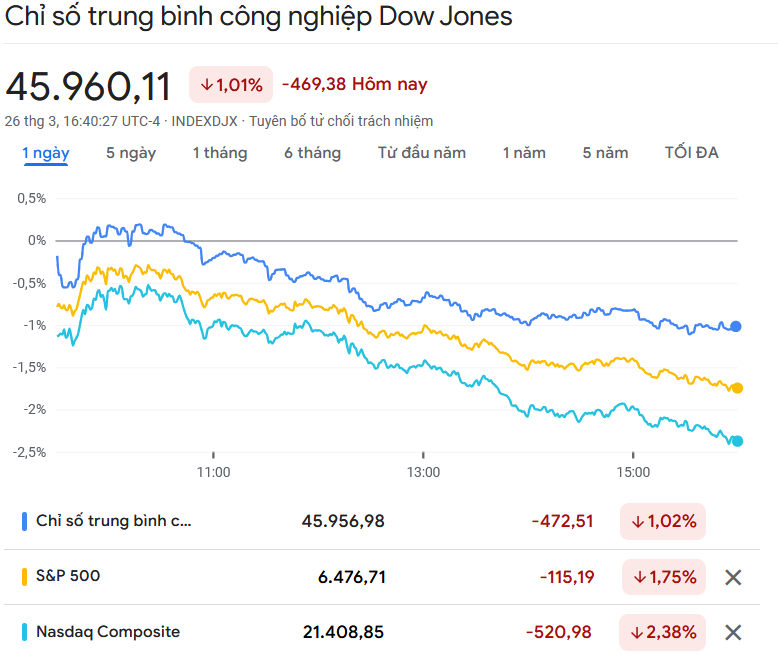The width and height of the screenshot is (778, 660).
Task: Show the 1 năm chart range
Action: point(524,153)
